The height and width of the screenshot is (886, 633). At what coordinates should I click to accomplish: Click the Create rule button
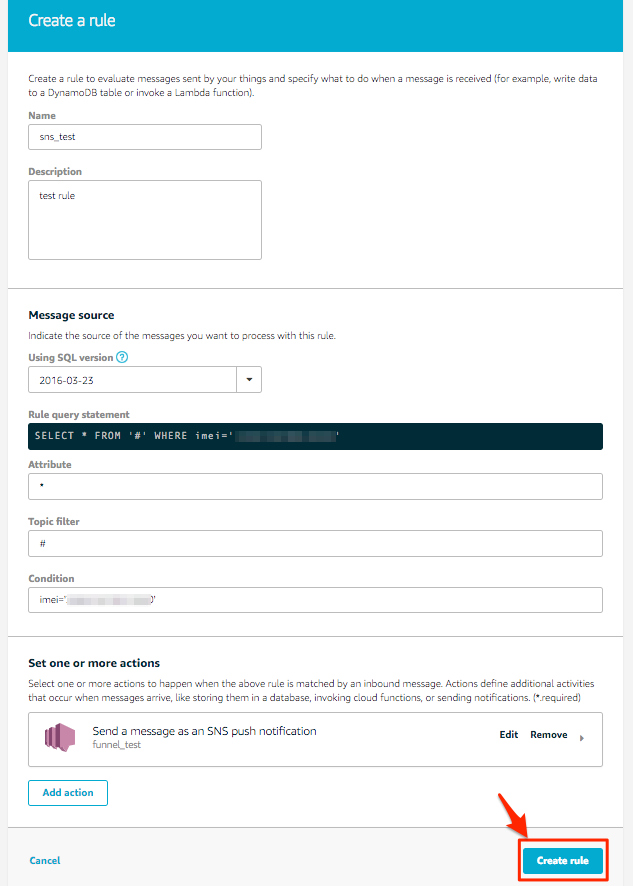(x=562, y=861)
